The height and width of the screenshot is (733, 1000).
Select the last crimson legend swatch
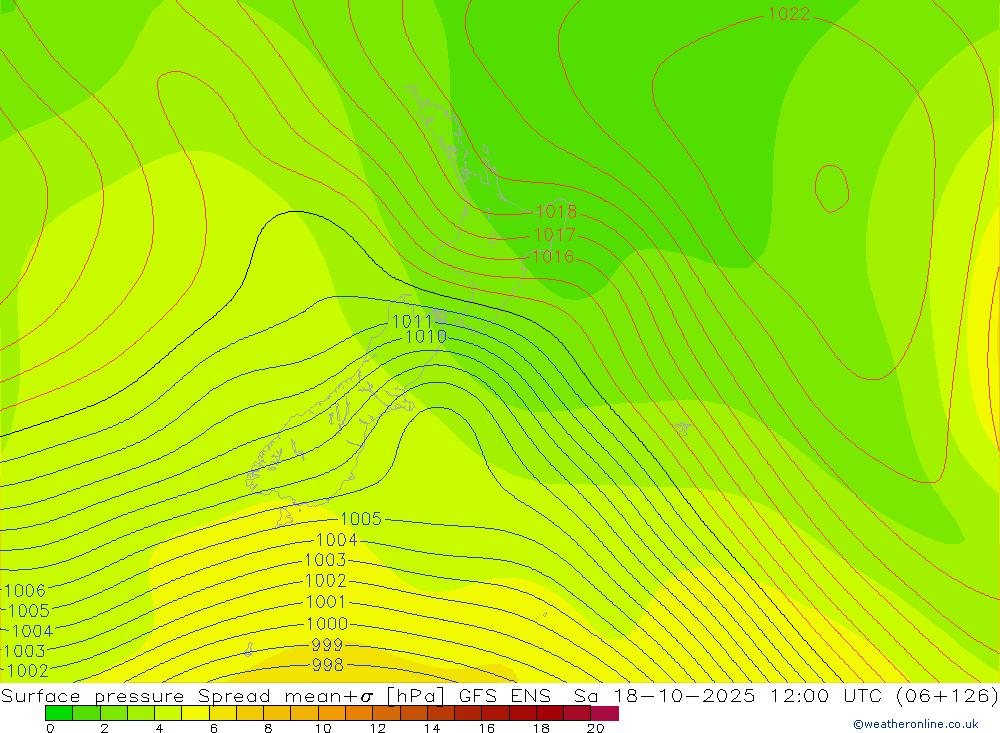coord(605,713)
